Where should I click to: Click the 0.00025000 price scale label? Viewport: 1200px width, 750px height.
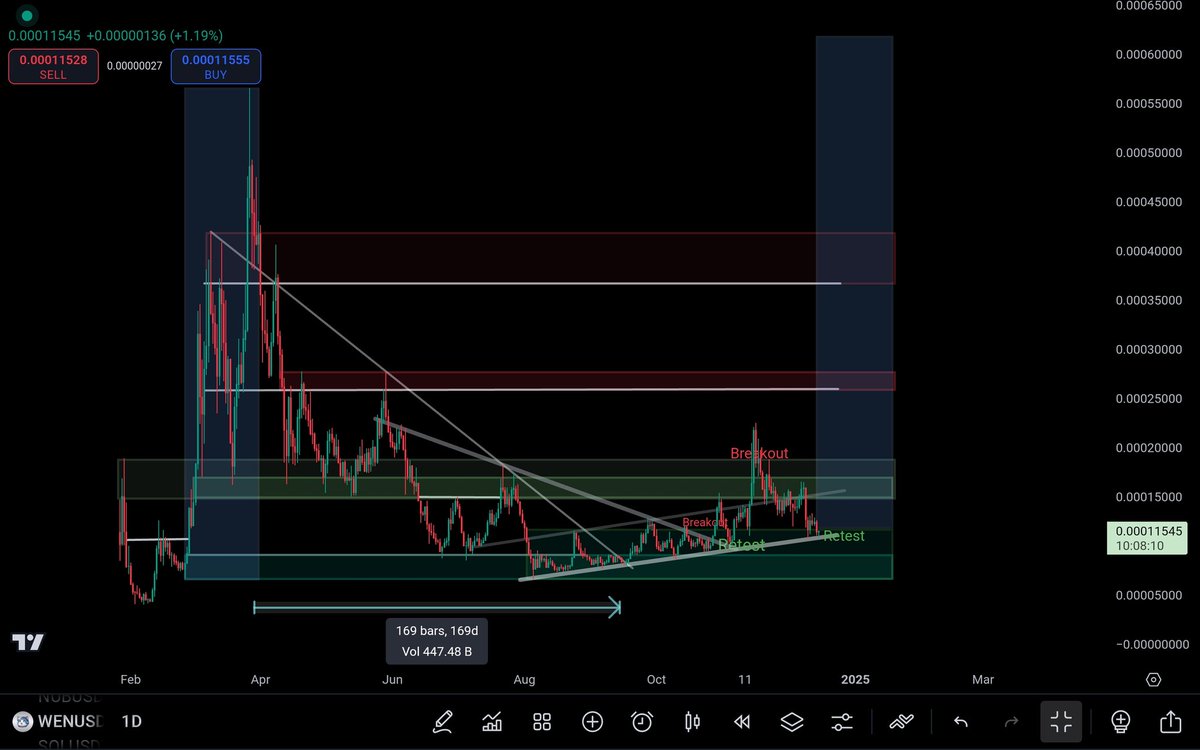[x=1150, y=399]
